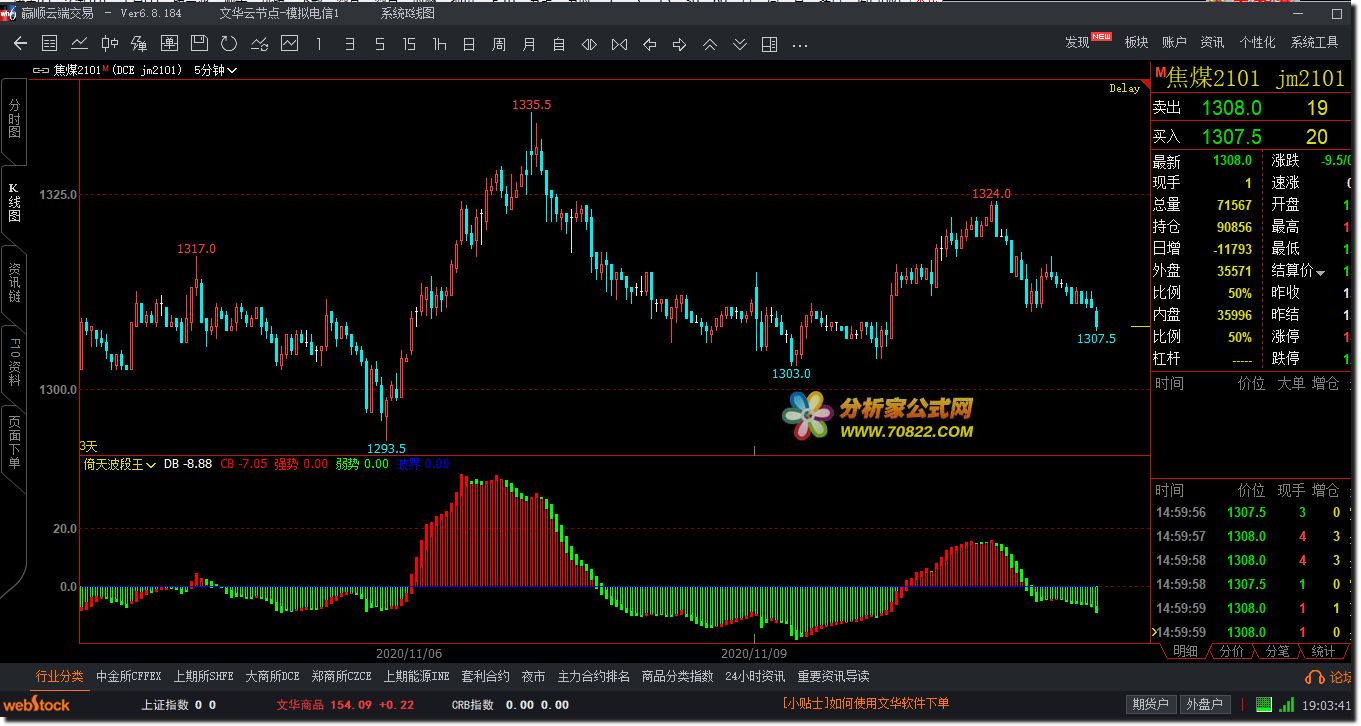Move chart left with the left arrow icon
The width and height of the screenshot is (1361, 726).
[649, 44]
